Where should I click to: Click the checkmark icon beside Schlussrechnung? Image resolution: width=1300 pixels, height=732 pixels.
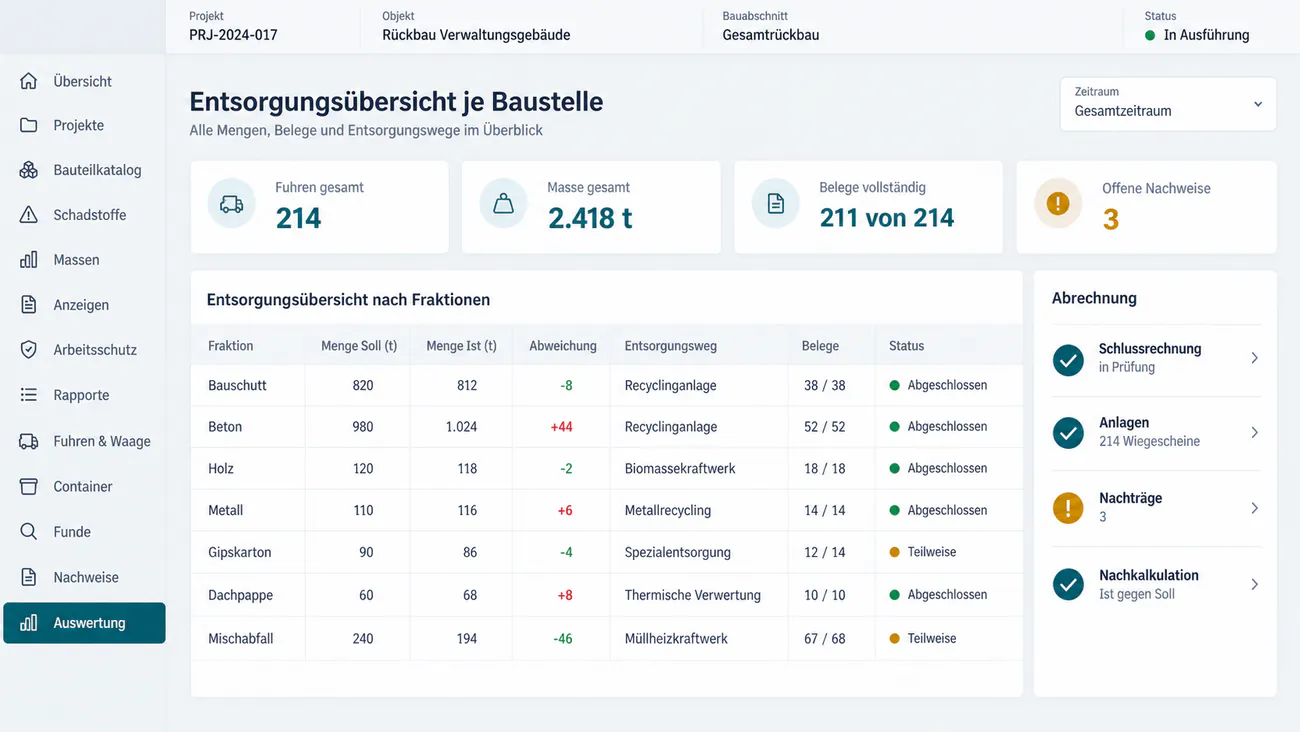click(x=1068, y=359)
